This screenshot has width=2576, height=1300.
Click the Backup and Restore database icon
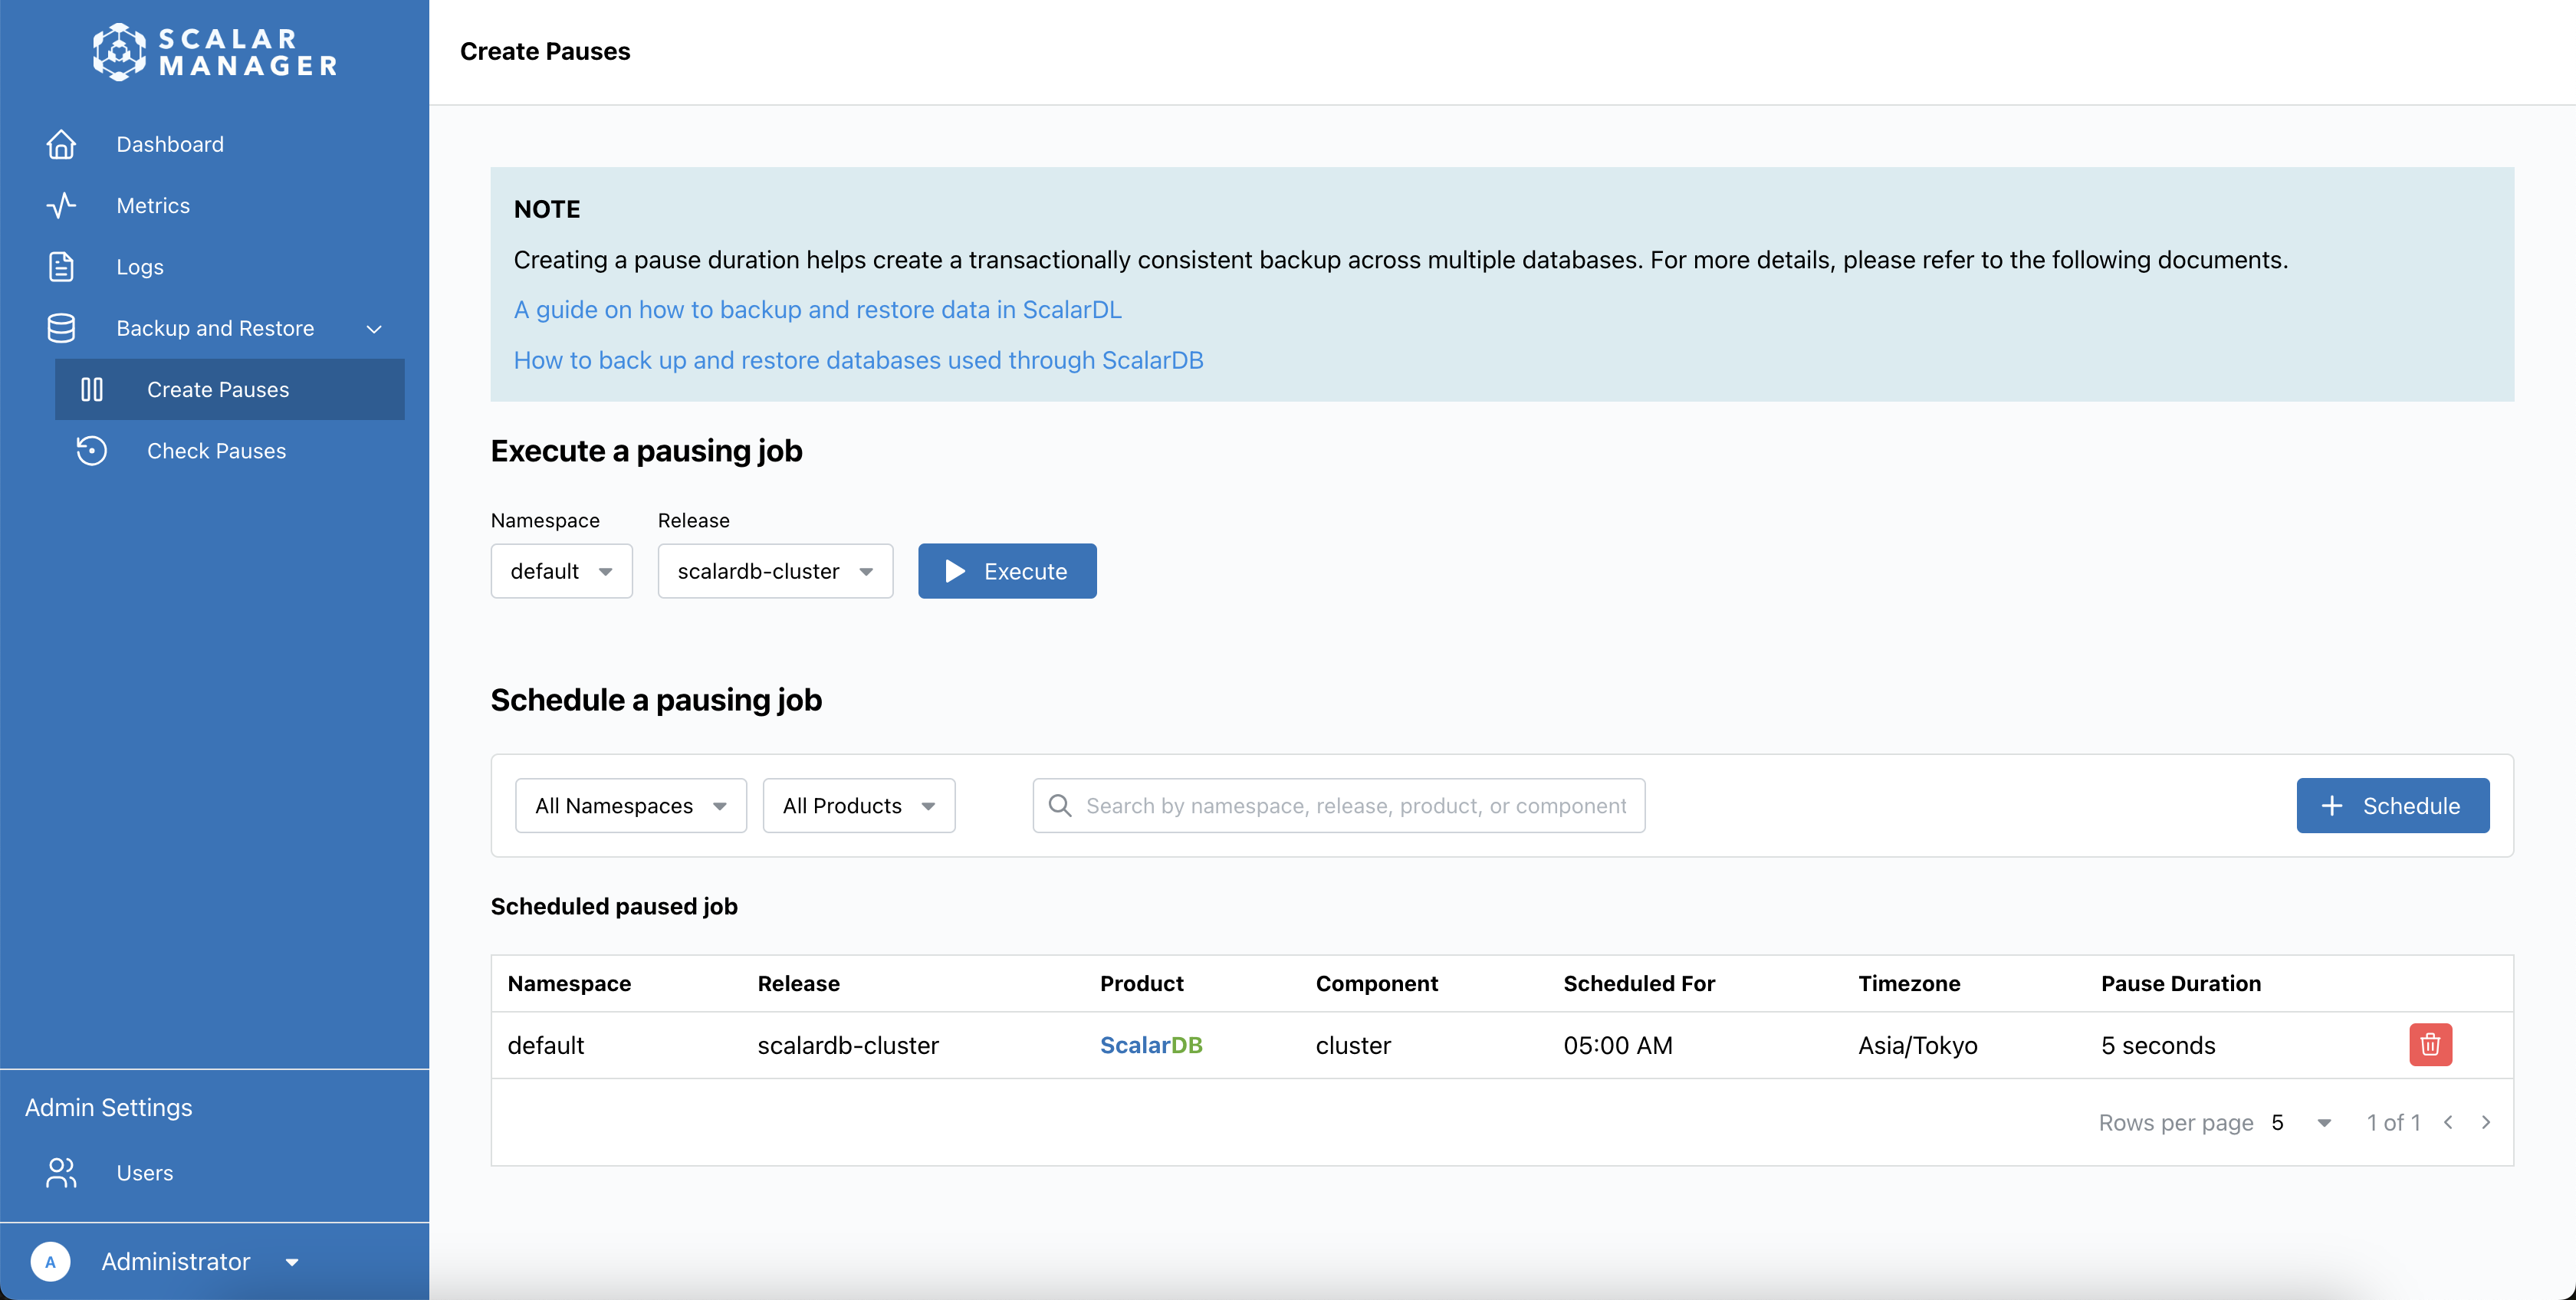61,328
